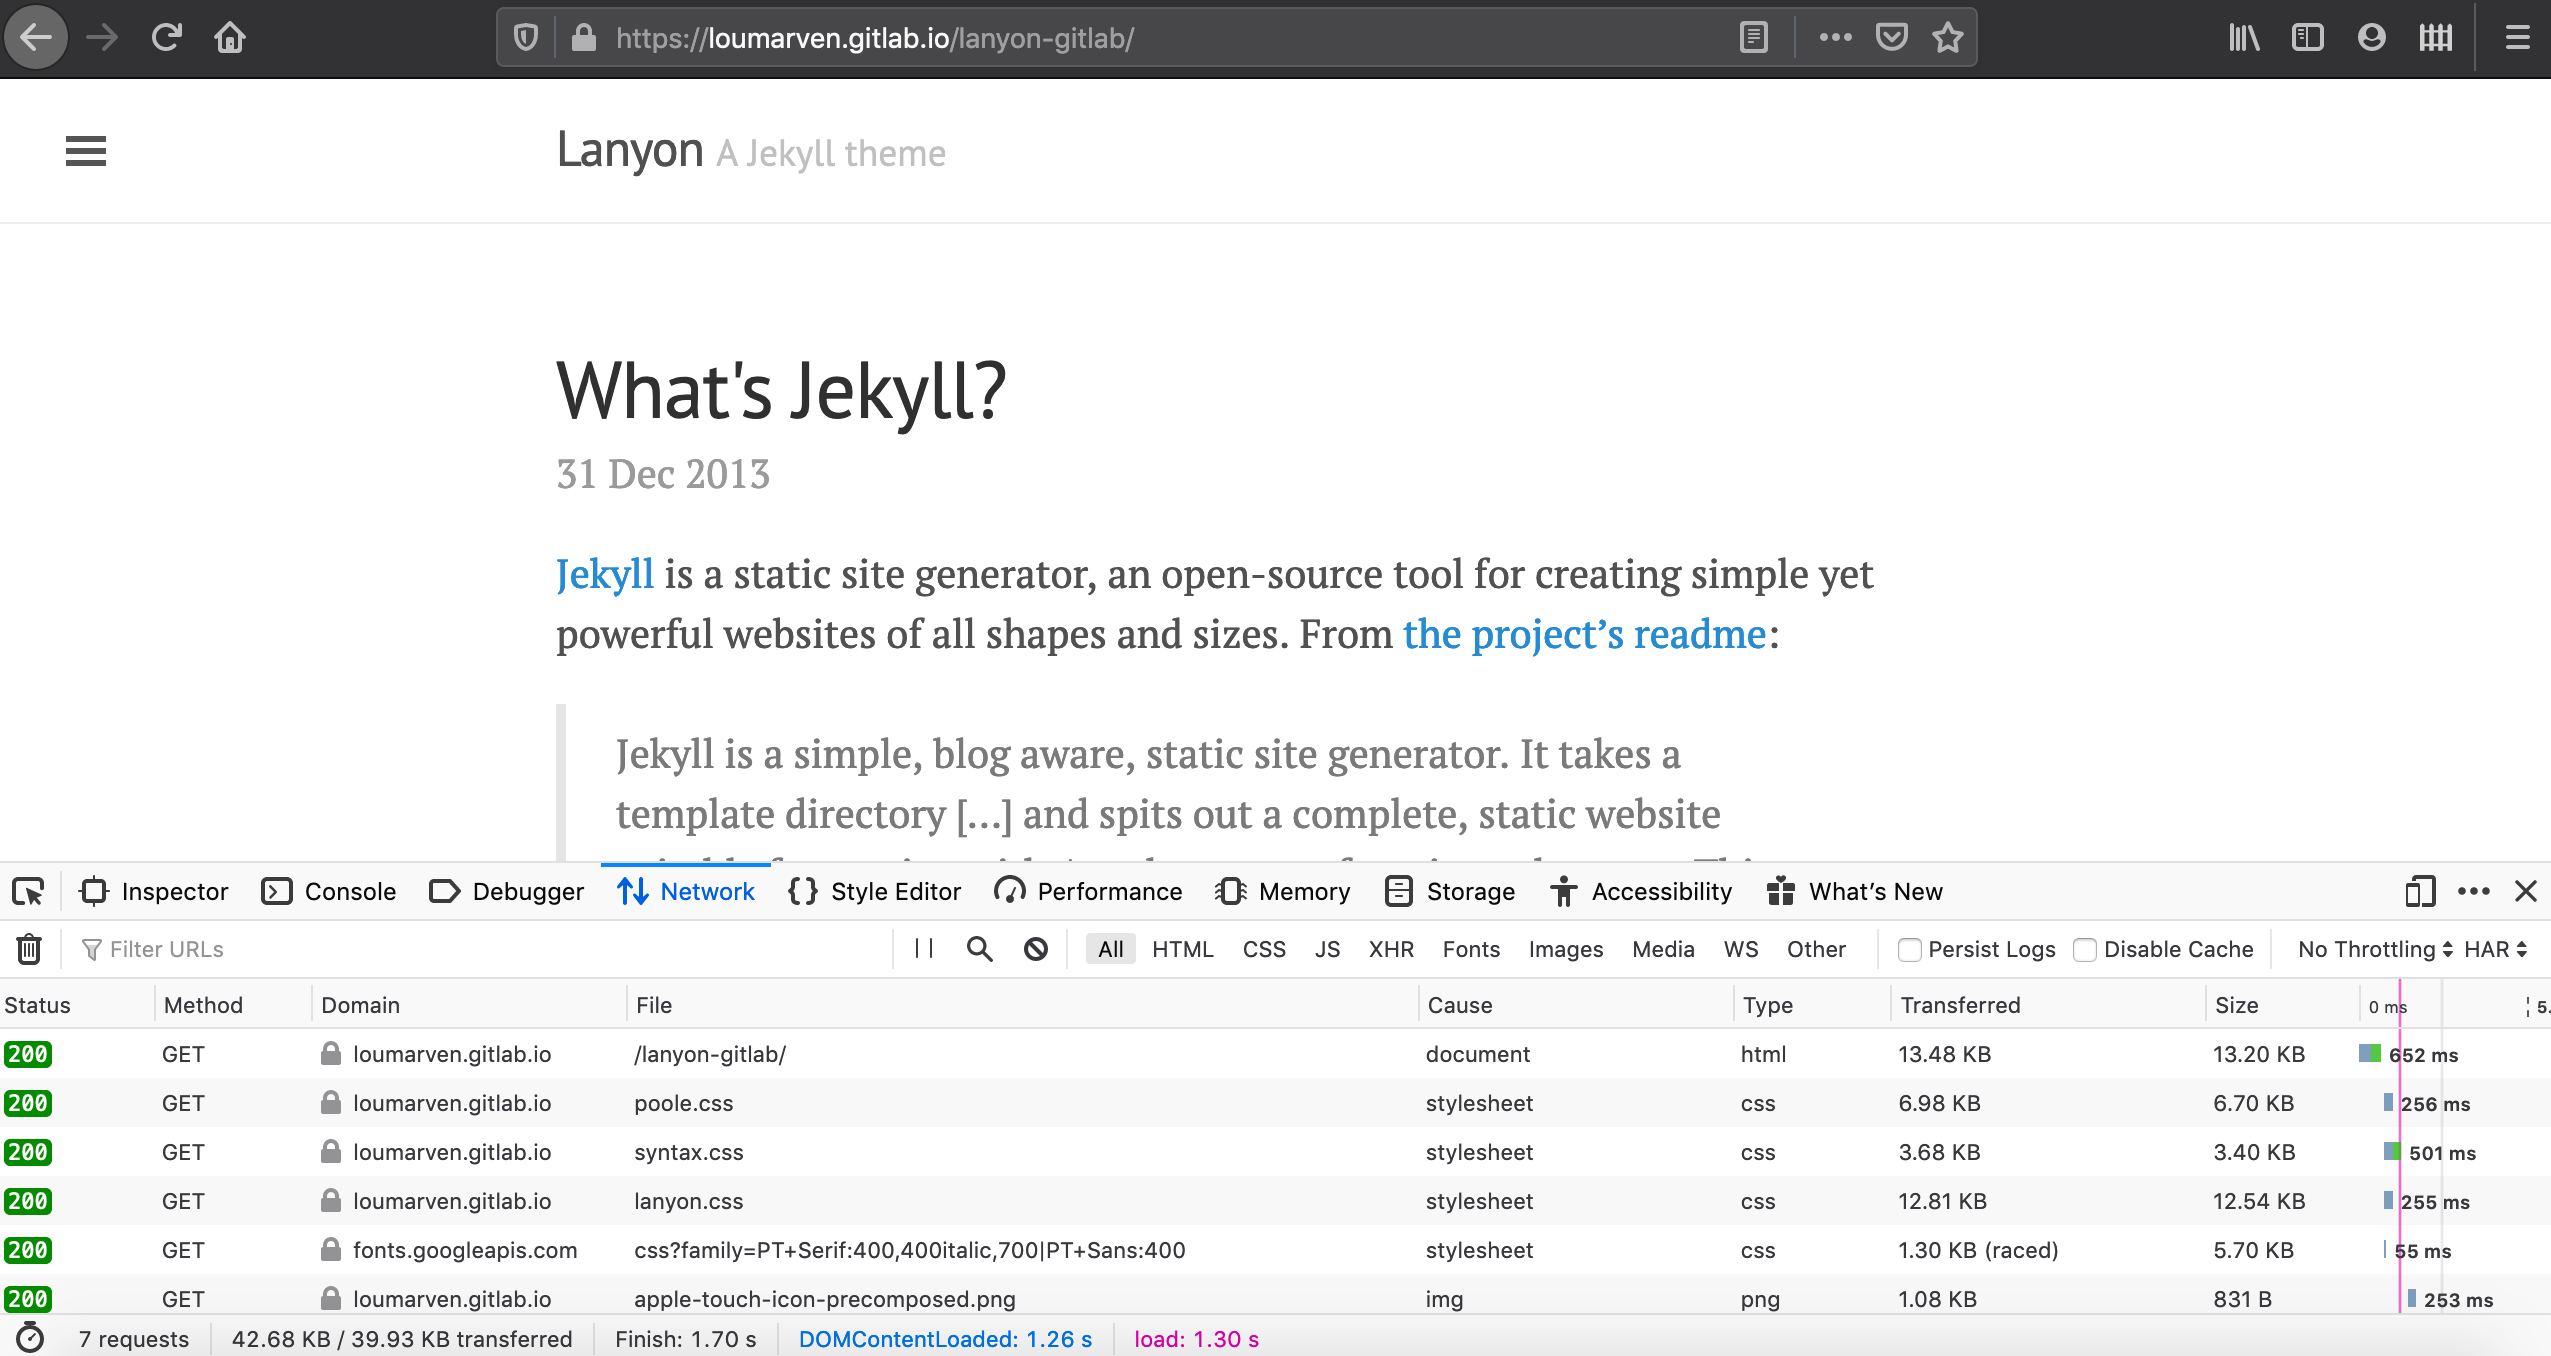Screen dimensions: 2551x1356
Task: Select the Network tab
Action: pyautogui.click(x=686, y=891)
